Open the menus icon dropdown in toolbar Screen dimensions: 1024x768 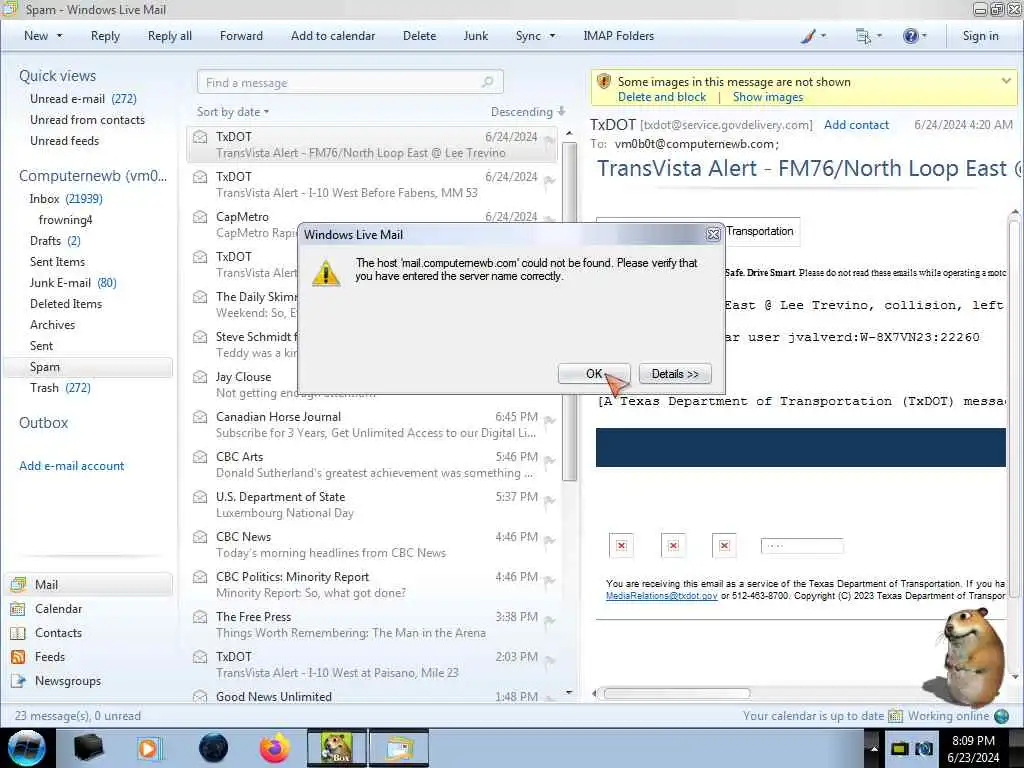869,36
